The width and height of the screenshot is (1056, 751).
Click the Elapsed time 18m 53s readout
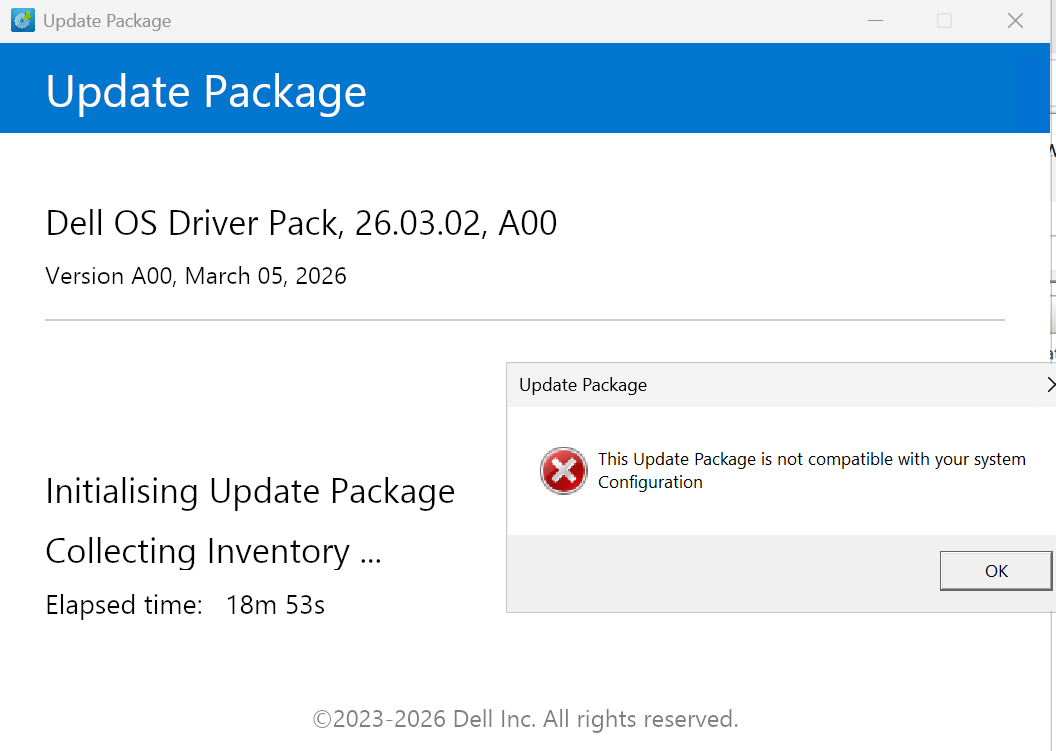(x=185, y=605)
